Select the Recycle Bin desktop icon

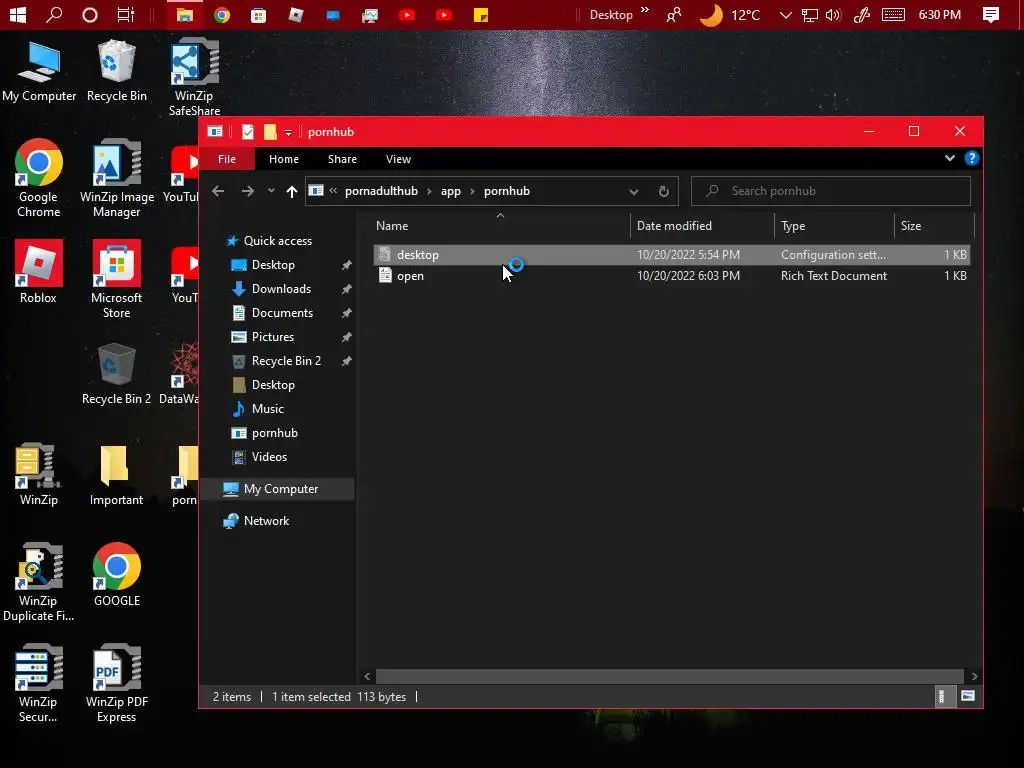point(117,71)
